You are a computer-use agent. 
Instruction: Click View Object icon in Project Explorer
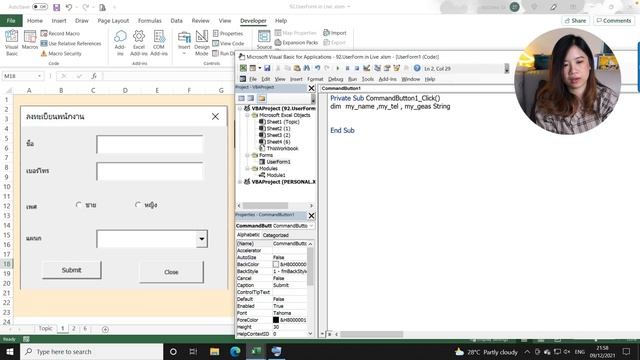251,98
